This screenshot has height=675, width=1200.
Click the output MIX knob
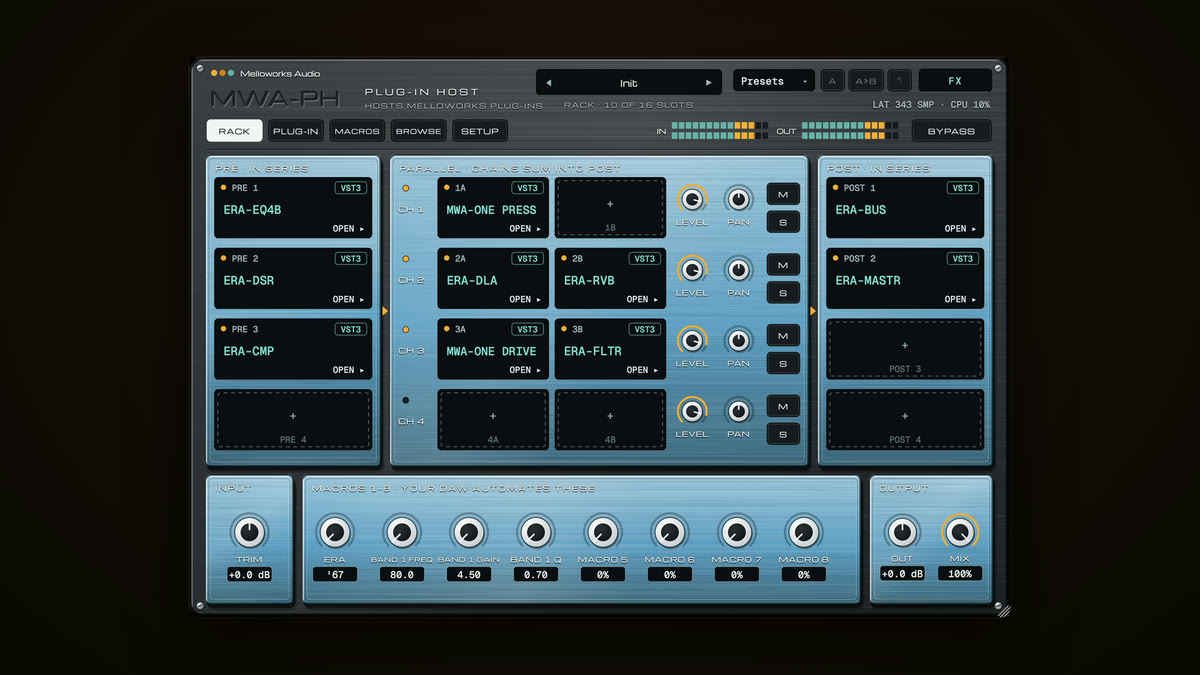coord(960,532)
